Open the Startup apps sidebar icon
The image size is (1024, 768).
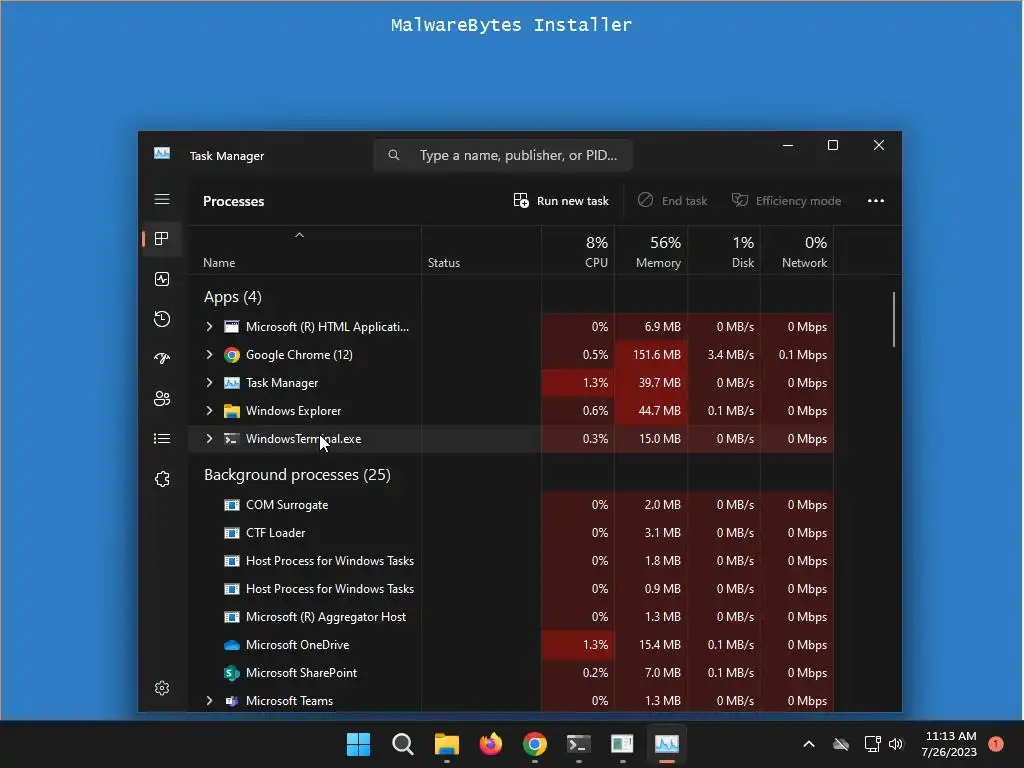click(x=162, y=359)
